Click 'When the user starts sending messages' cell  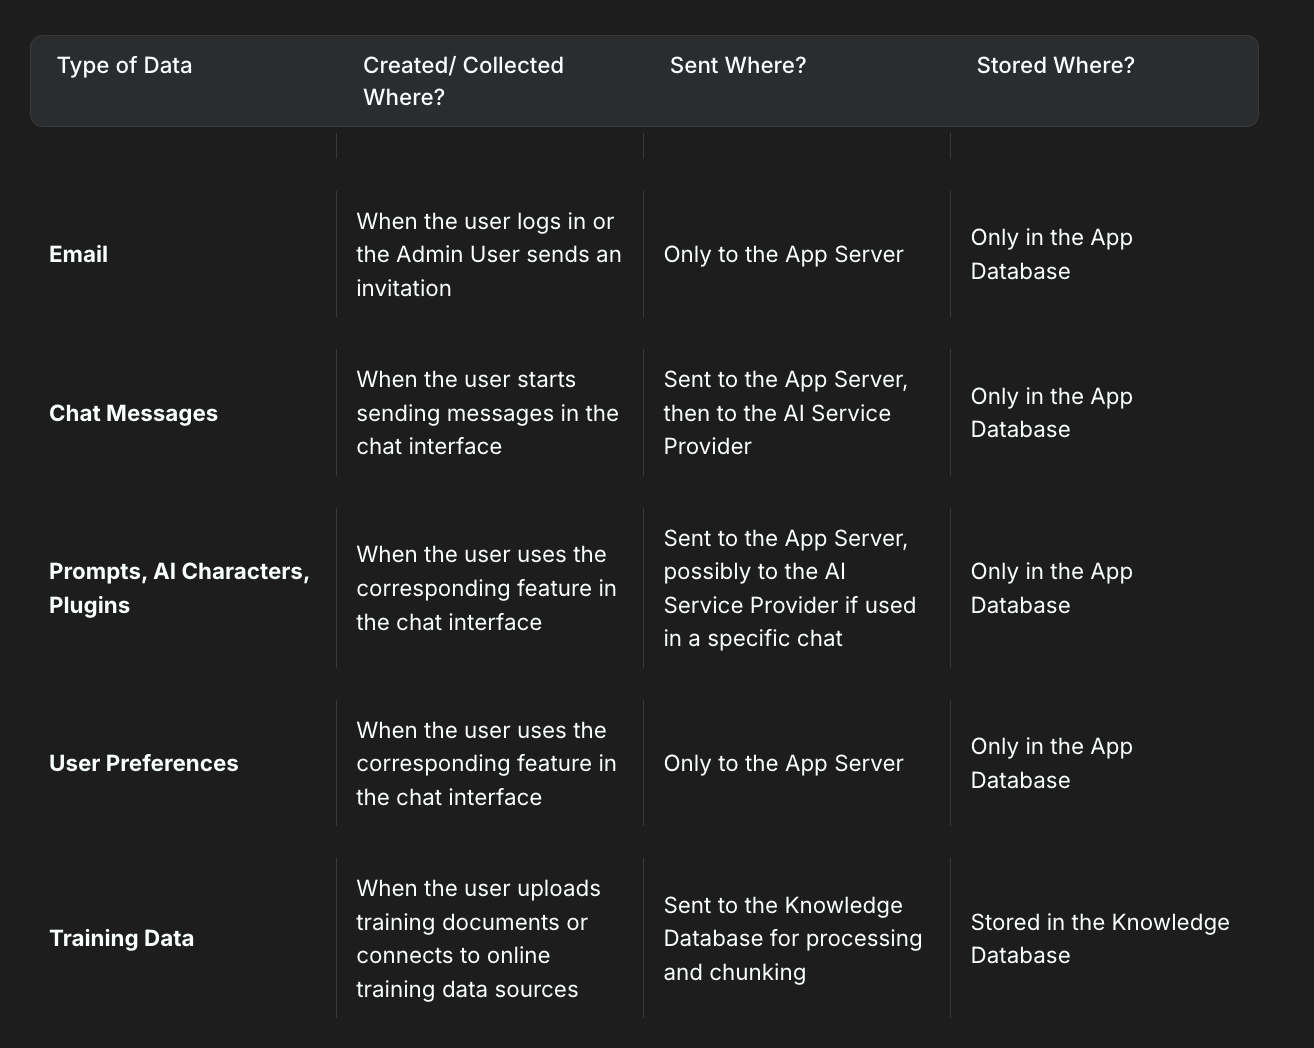tap(487, 413)
